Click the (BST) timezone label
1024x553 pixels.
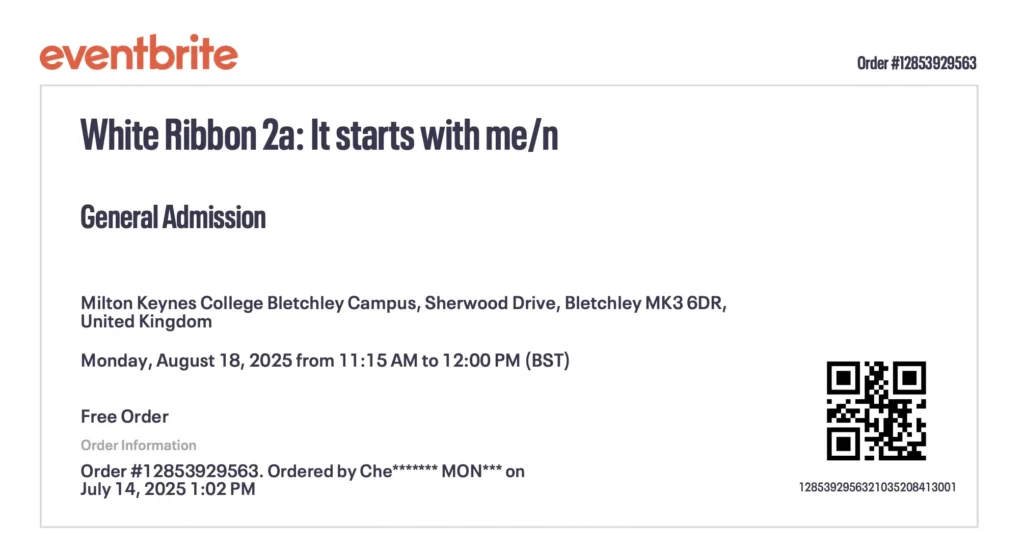click(548, 361)
